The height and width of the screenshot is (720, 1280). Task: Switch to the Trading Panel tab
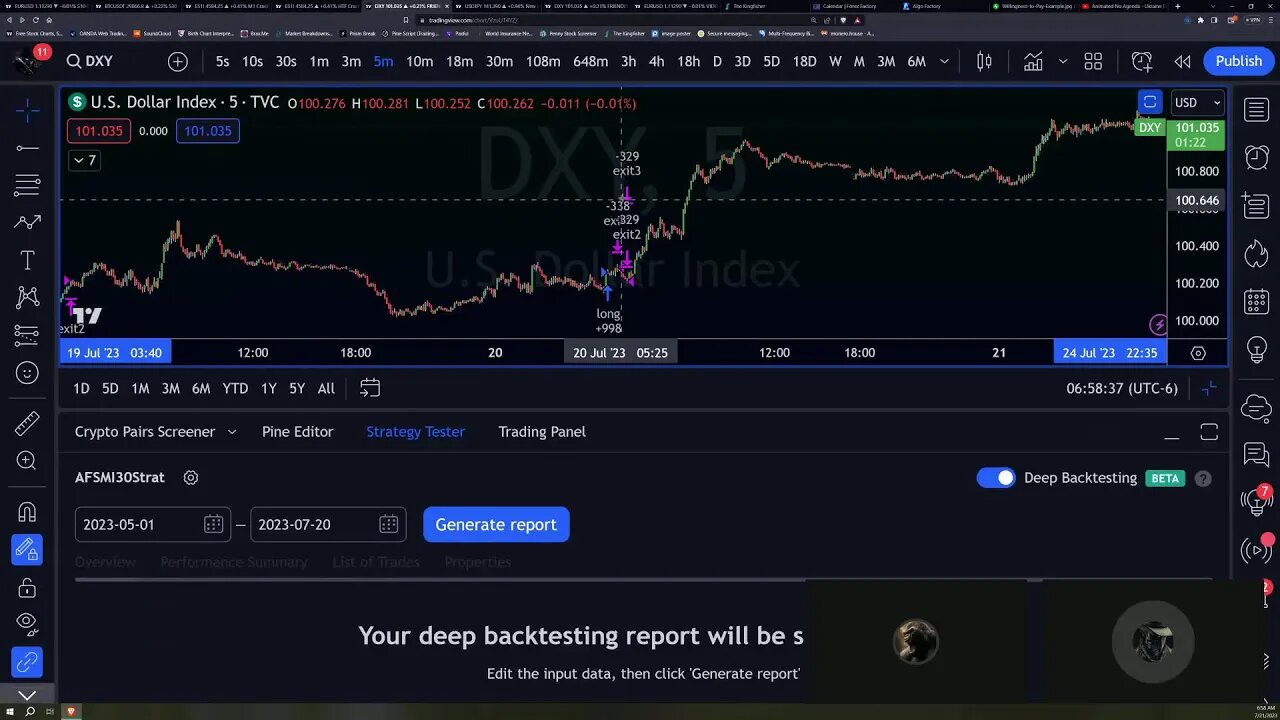pyautogui.click(x=542, y=432)
